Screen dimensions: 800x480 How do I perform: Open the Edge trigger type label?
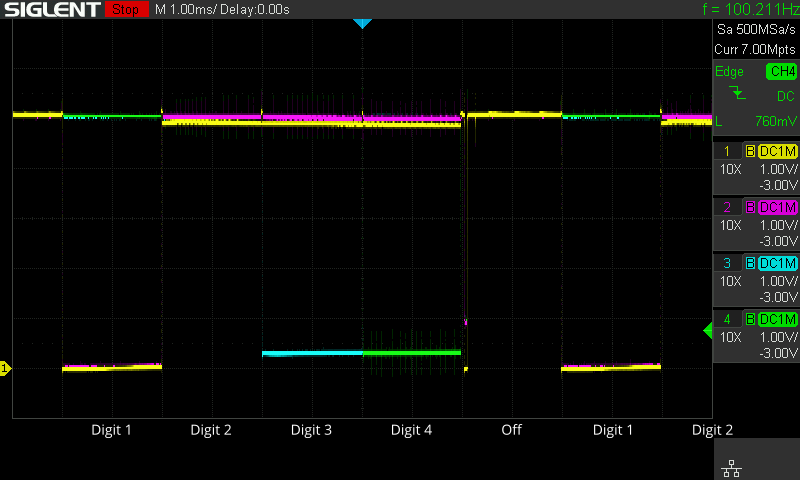point(729,71)
